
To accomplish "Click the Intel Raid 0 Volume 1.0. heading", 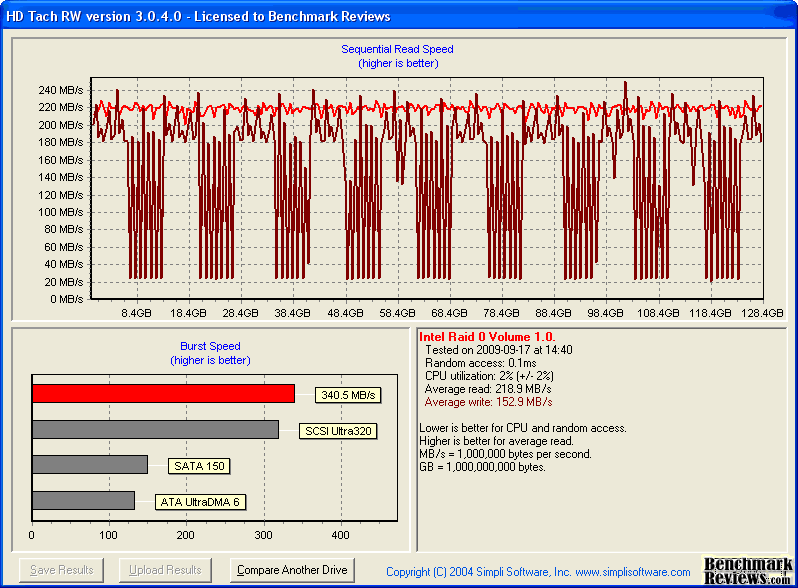I will click(487, 337).
